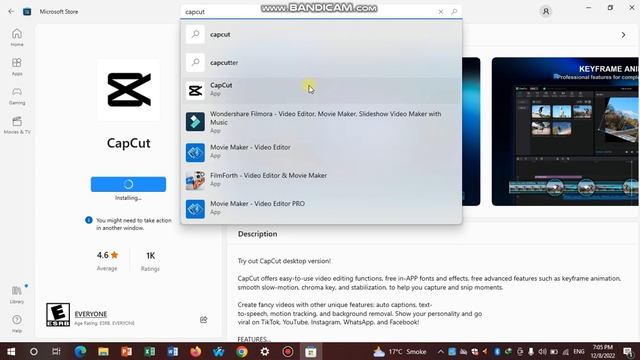640x360 pixels.
Task: Open Gaming section in sidebar
Action: (x=17, y=96)
